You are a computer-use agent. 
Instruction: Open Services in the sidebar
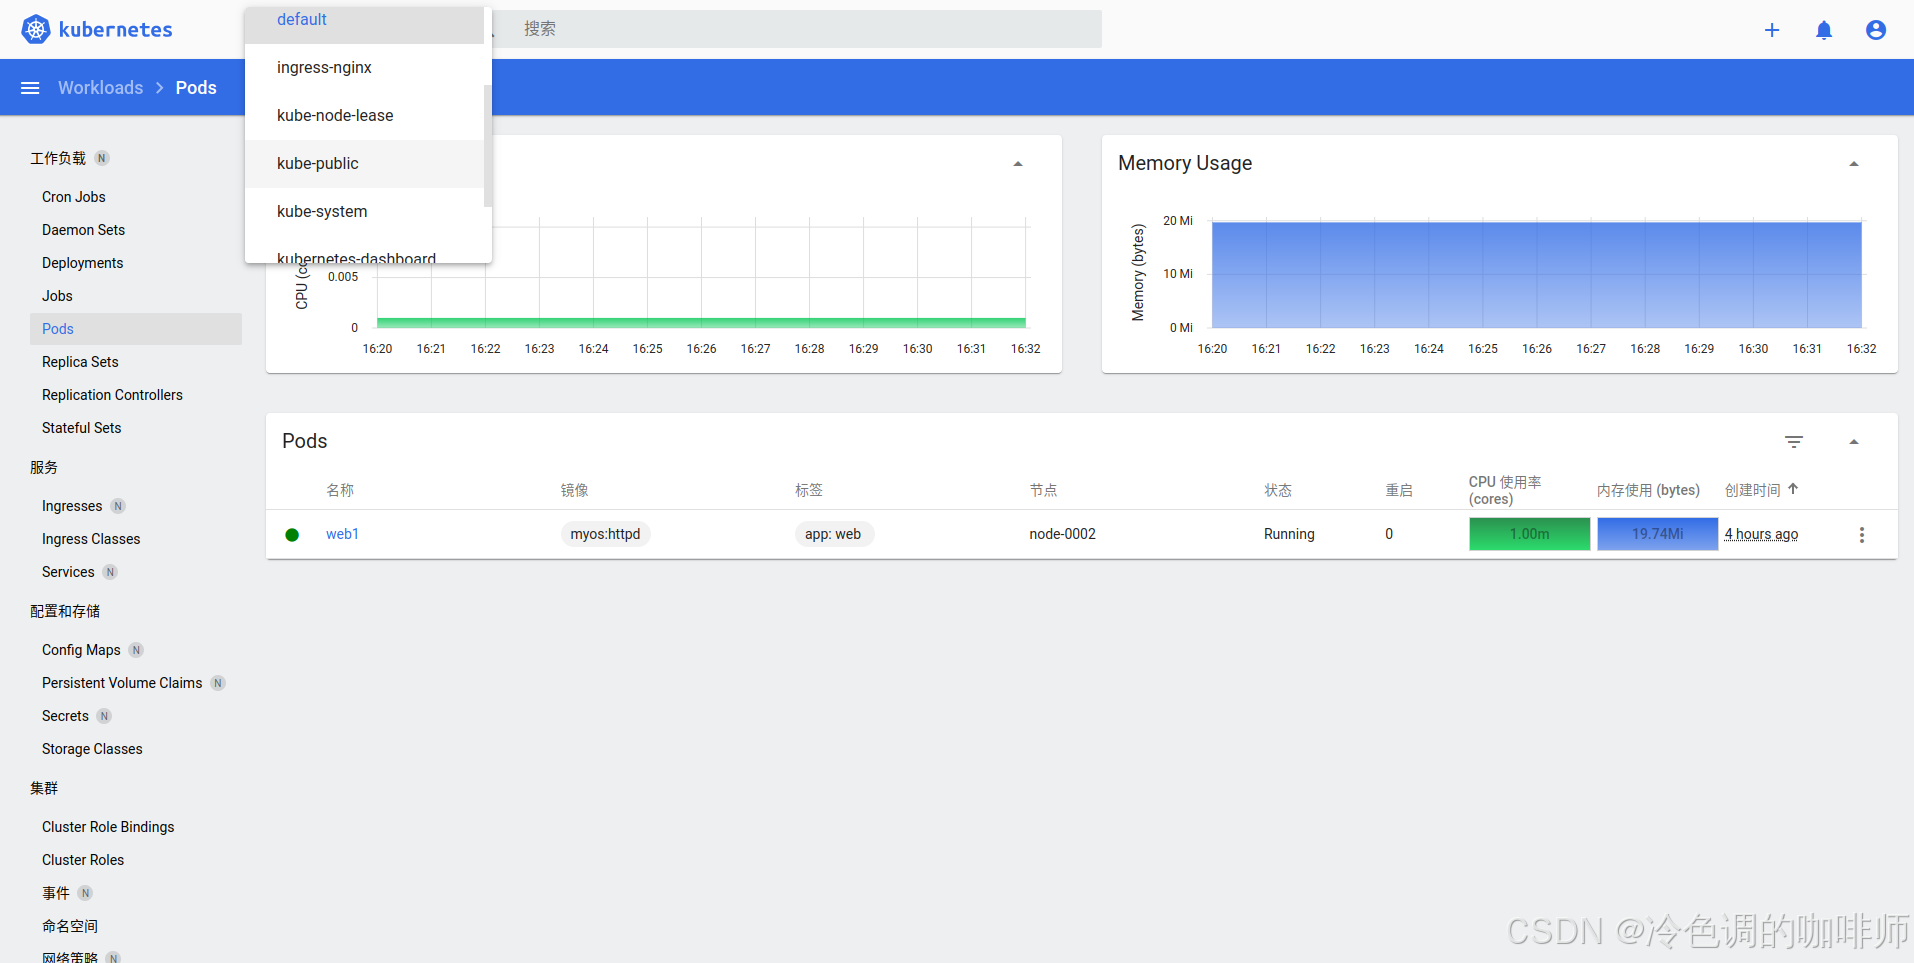coord(68,572)
